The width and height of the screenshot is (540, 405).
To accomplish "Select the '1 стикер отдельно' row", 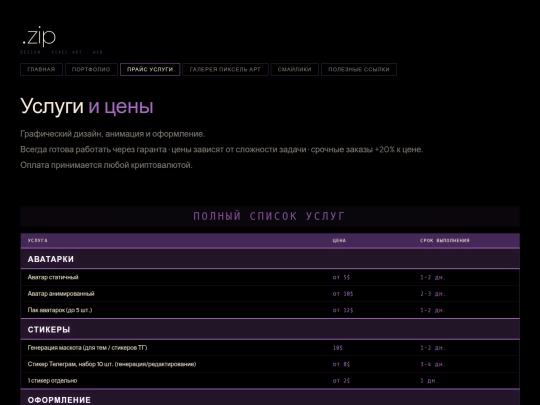I will (270, 381).
